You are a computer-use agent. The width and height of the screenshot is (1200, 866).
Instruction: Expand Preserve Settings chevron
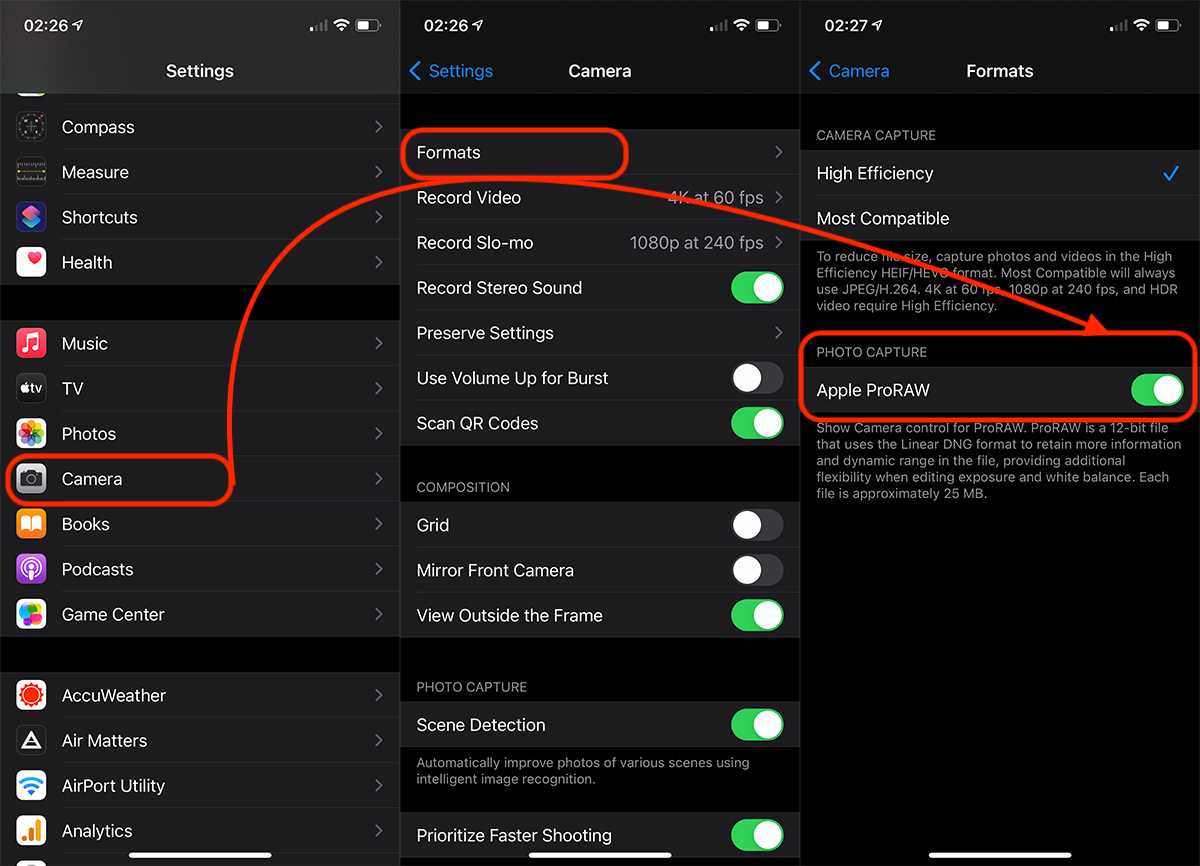[778, 333]
